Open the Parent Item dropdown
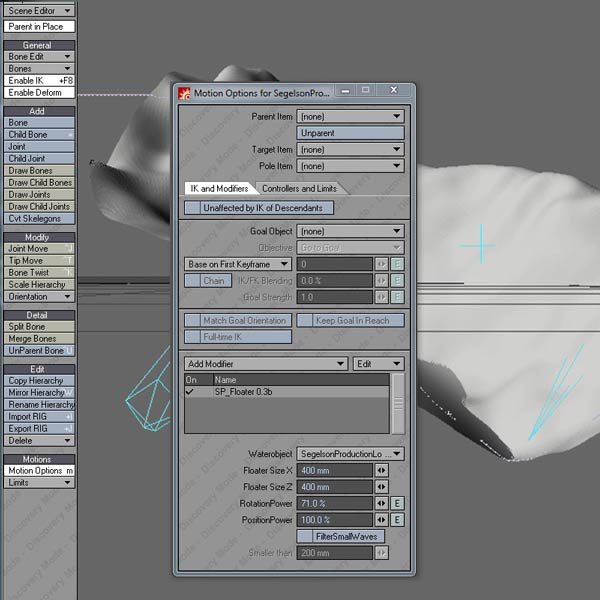 pyautogui.click(x=350, y=117)
